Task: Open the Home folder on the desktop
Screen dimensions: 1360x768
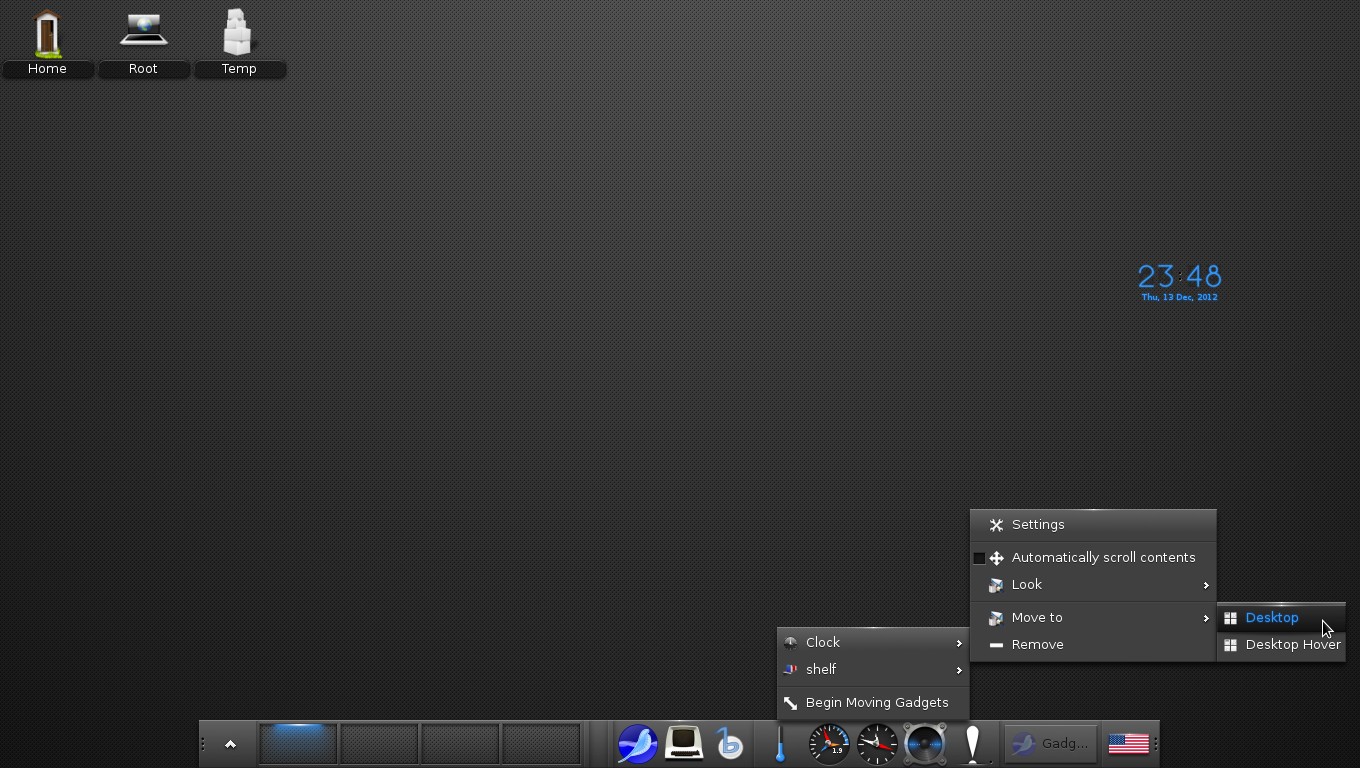Action: pyautogui.click(x=47, y=40)
